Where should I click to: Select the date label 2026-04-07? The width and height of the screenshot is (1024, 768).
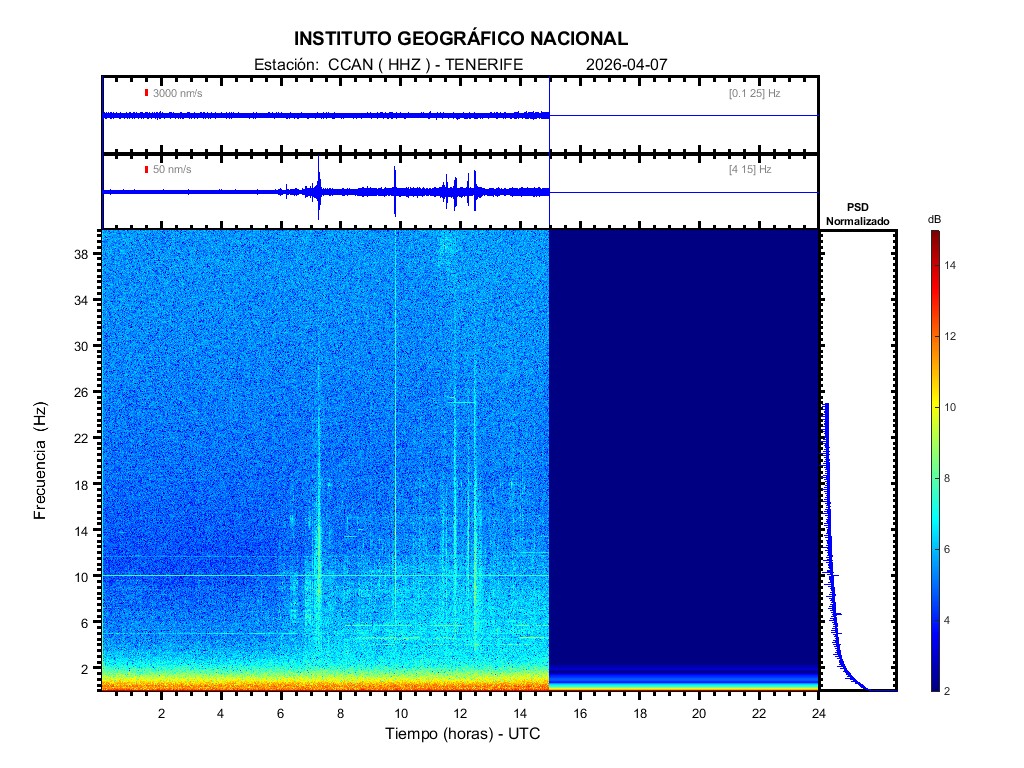coord(626,64)
